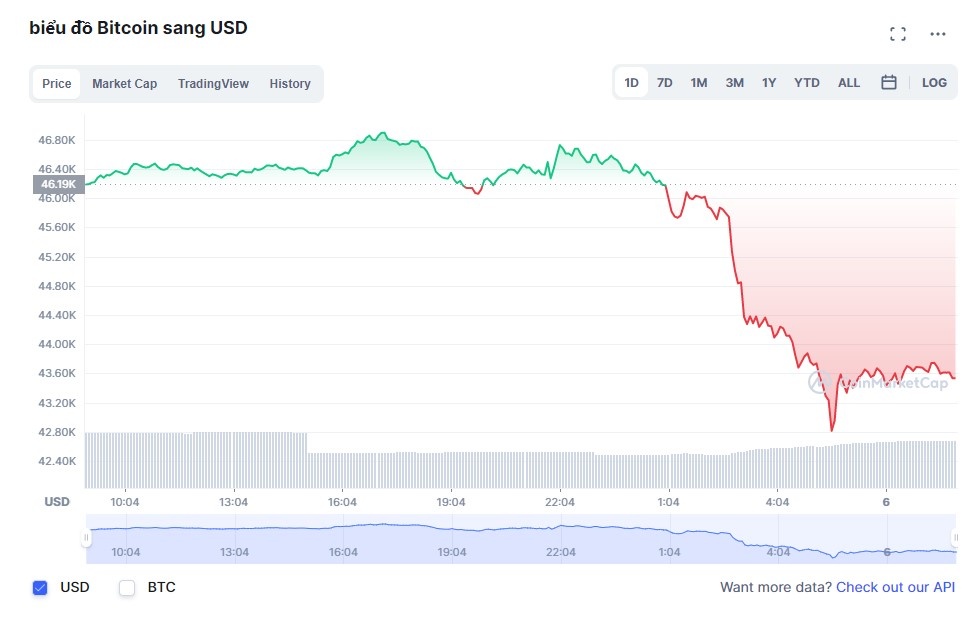The width and height of the screenshot is (976, 627).
Task: Switch the chart to LOG scale
Action: [934, 83]
